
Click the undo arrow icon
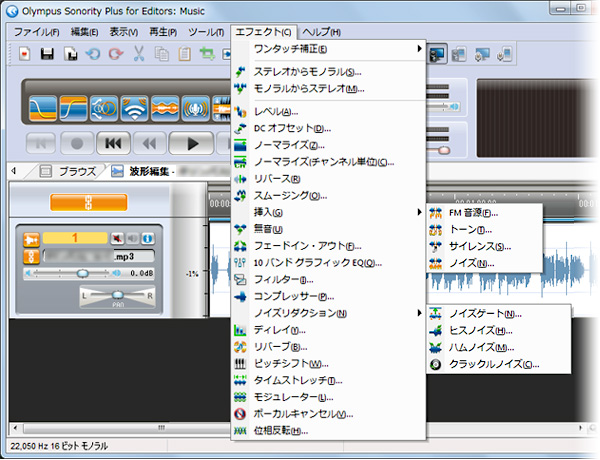point(93,54)
